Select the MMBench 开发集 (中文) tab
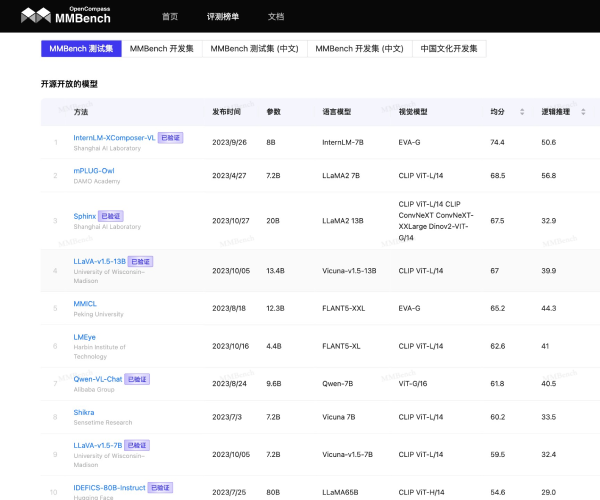 click(x=359, y=48)
